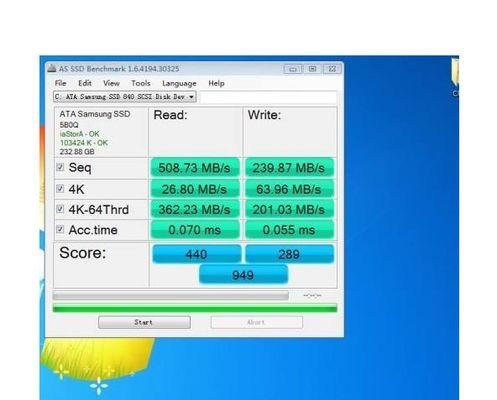
Task: Toggle the 4K-64Thrd test checkbox
Action: tap(60, 209)
